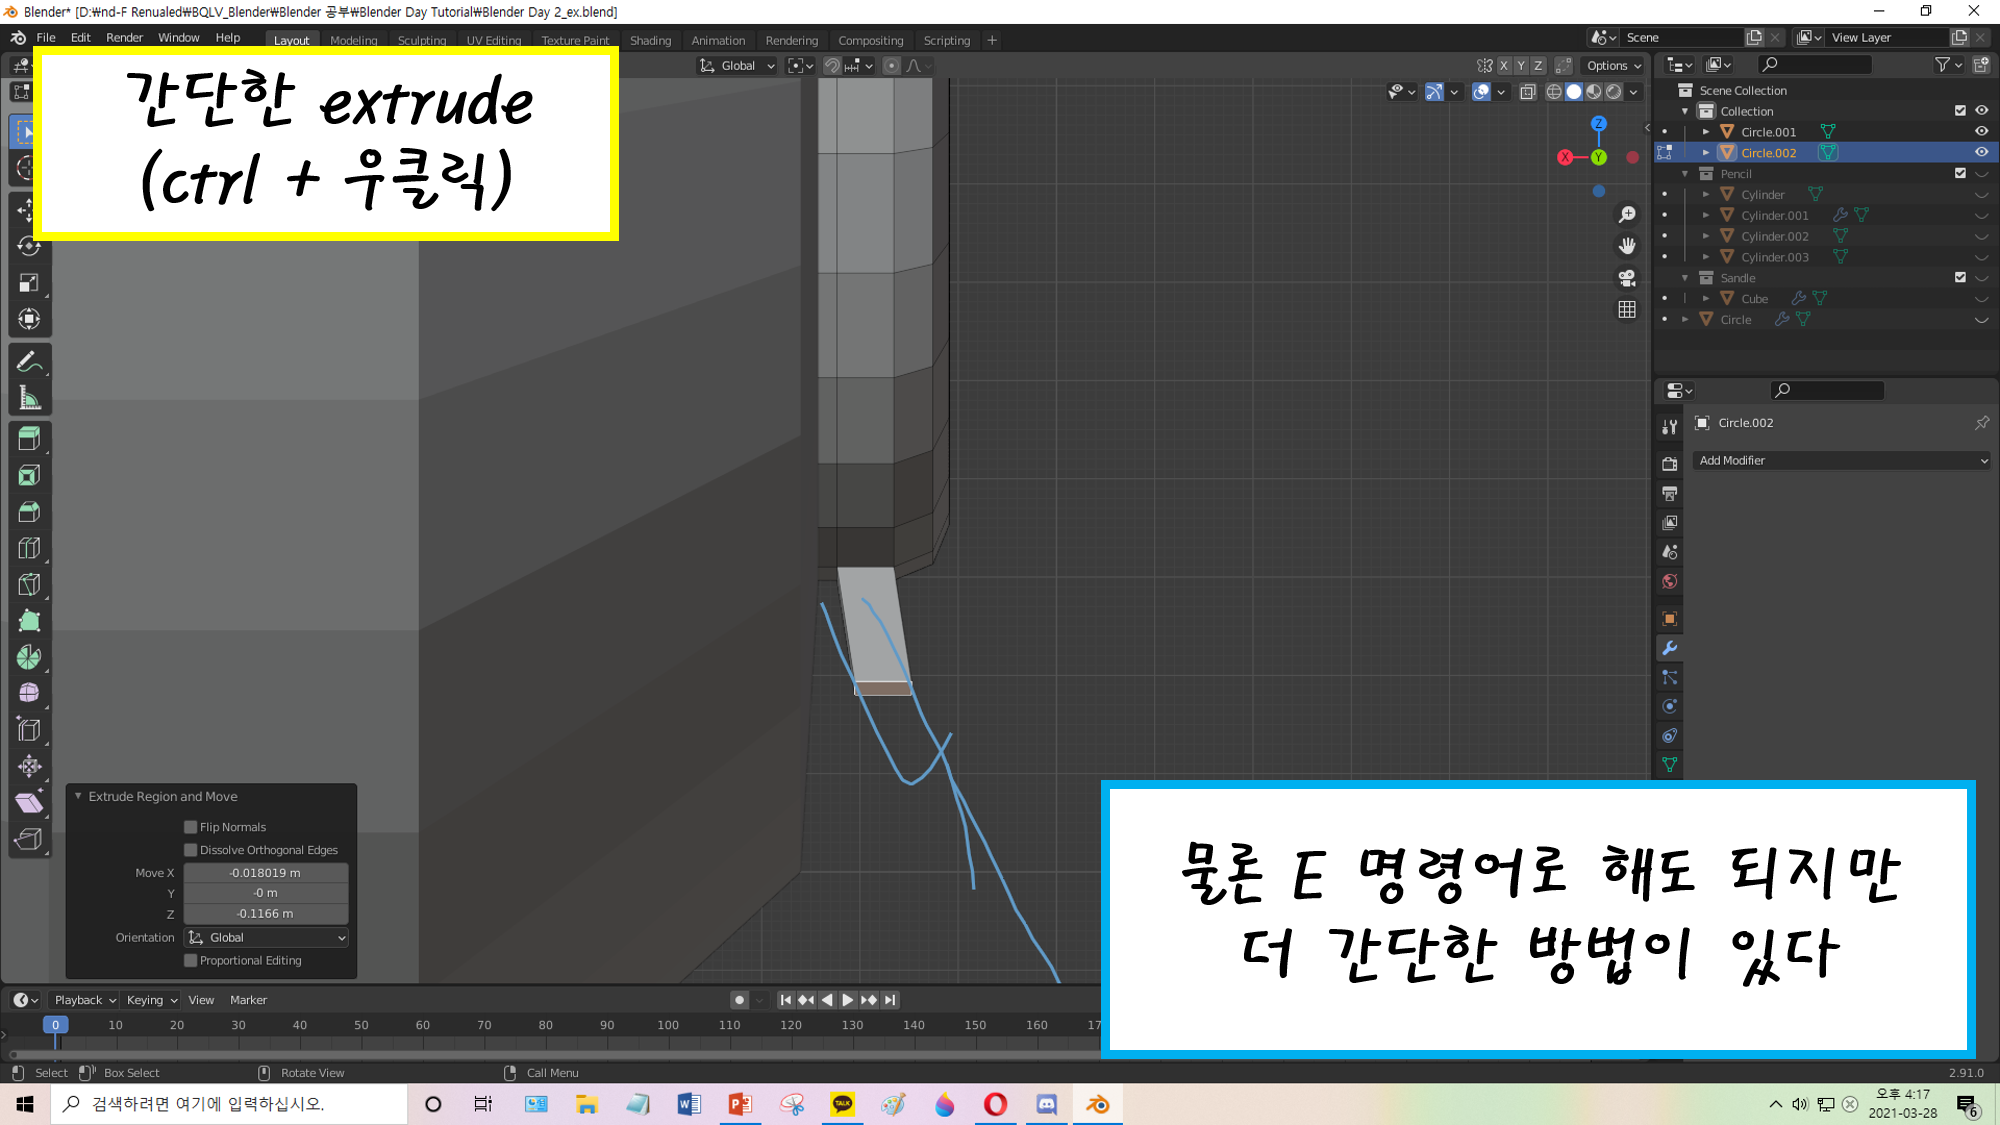Enable the Flip Normals checkbox
The image size is (2000, 1125).
pyautogui.click(x=191, y=827)
